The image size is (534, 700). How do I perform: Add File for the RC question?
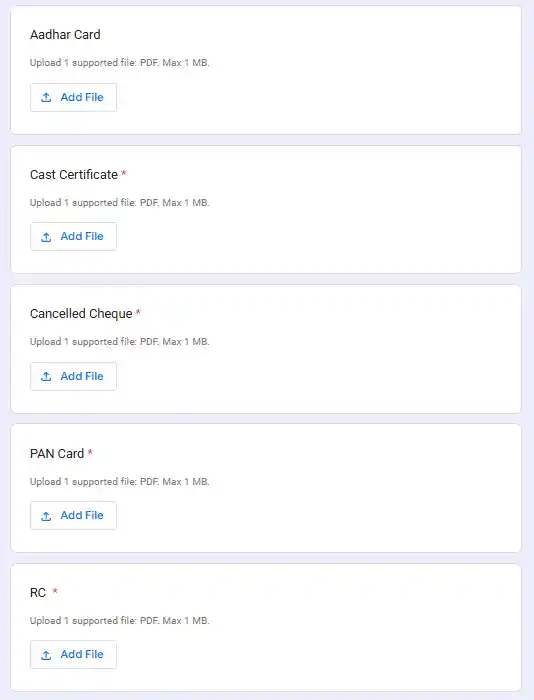click(x=74, y=655)
